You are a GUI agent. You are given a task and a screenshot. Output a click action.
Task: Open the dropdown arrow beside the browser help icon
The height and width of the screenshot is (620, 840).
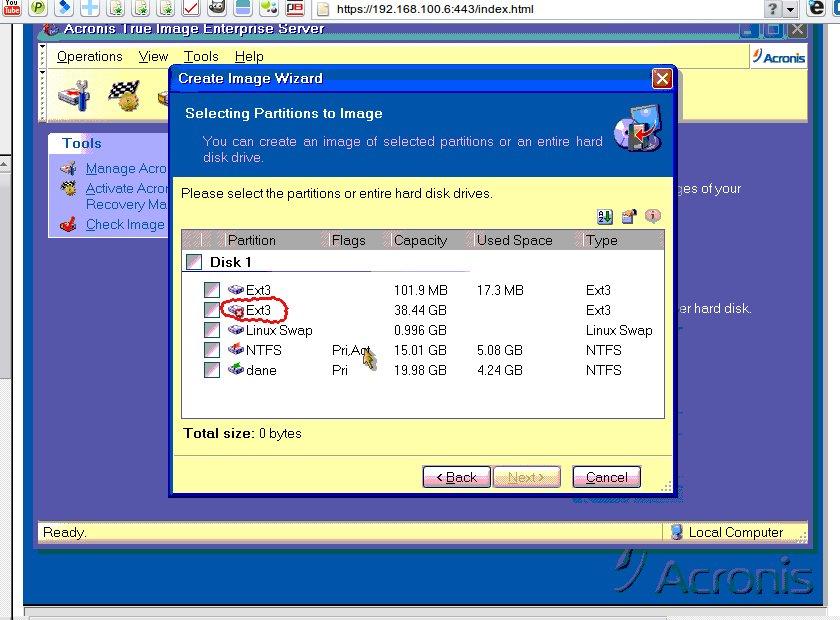click(790, 9)
